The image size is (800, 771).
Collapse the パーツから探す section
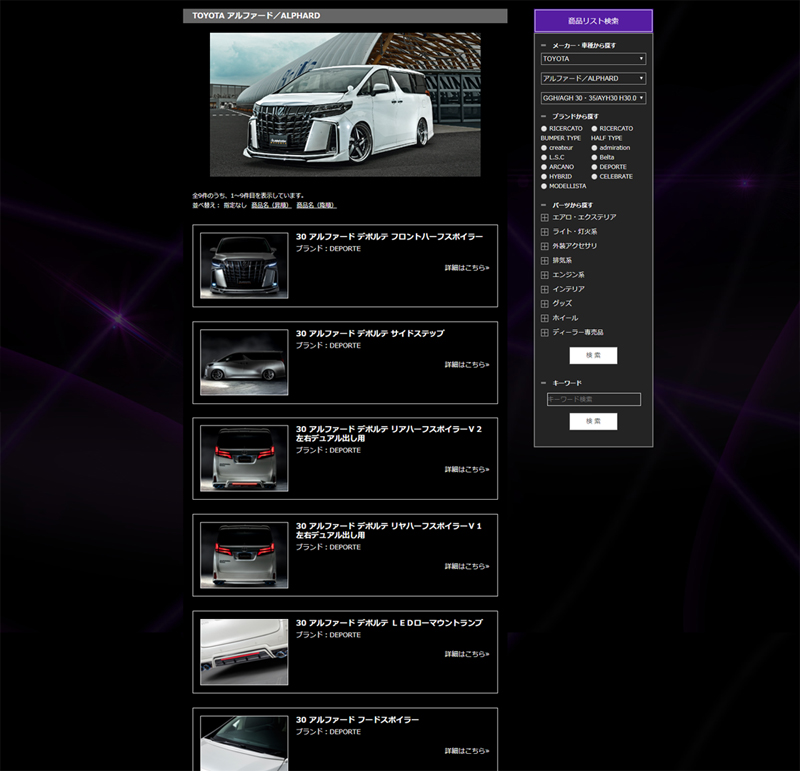(x=543, y=205)
